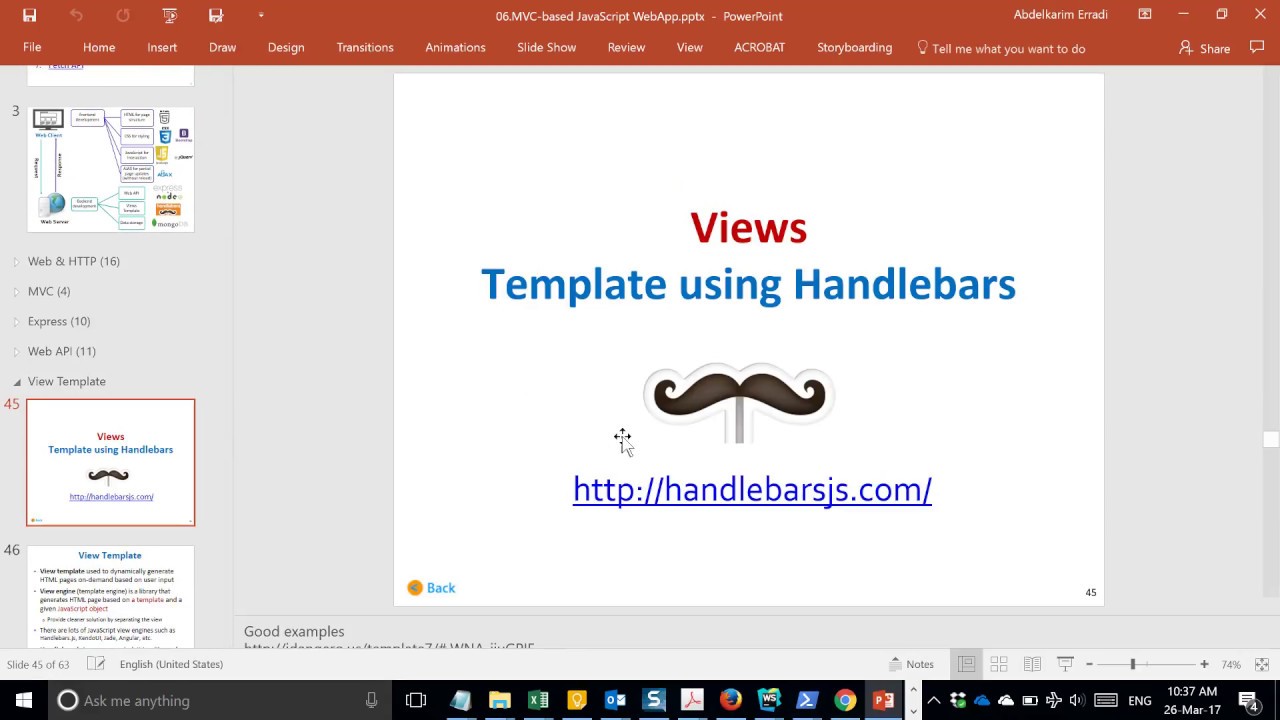The width and height of the screenshot is (1280, 720).
Task: Click the spell check status icon
Action: [x=96, y=664]
